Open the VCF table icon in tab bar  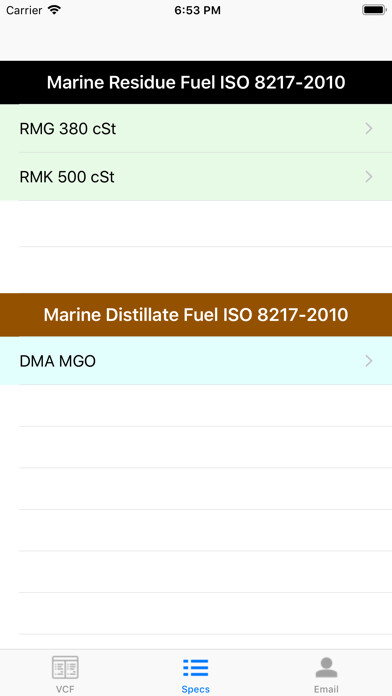pyautogui.click(x=65, y=667)
